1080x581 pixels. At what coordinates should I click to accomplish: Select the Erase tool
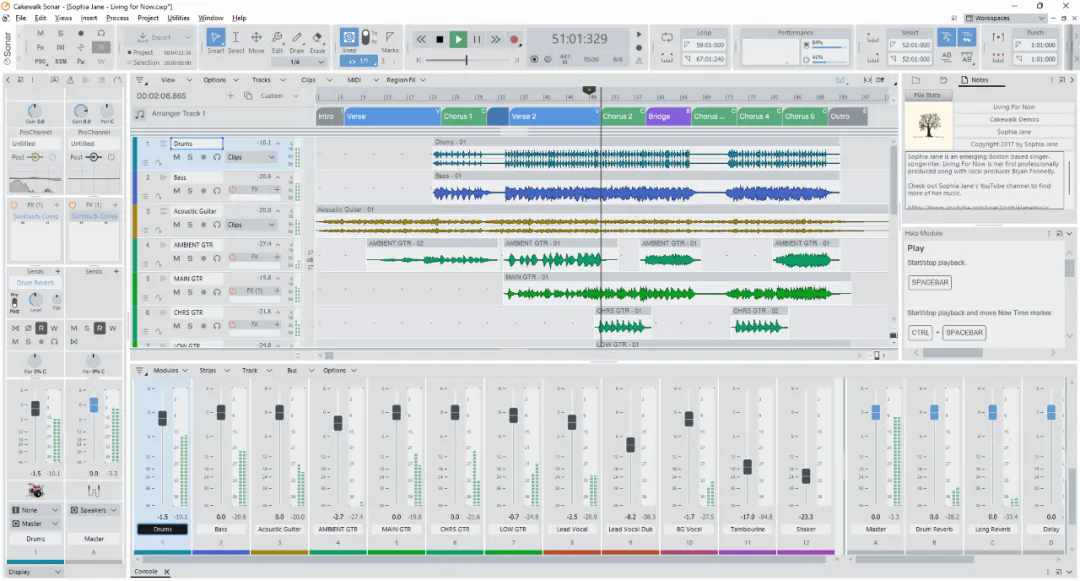click(x=318, y=41)
